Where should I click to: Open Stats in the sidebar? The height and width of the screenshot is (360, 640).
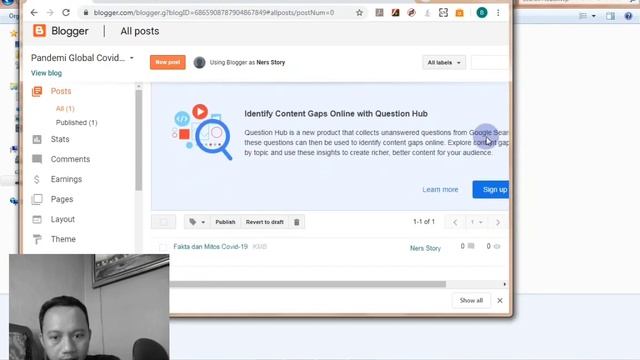coord(60,139)
